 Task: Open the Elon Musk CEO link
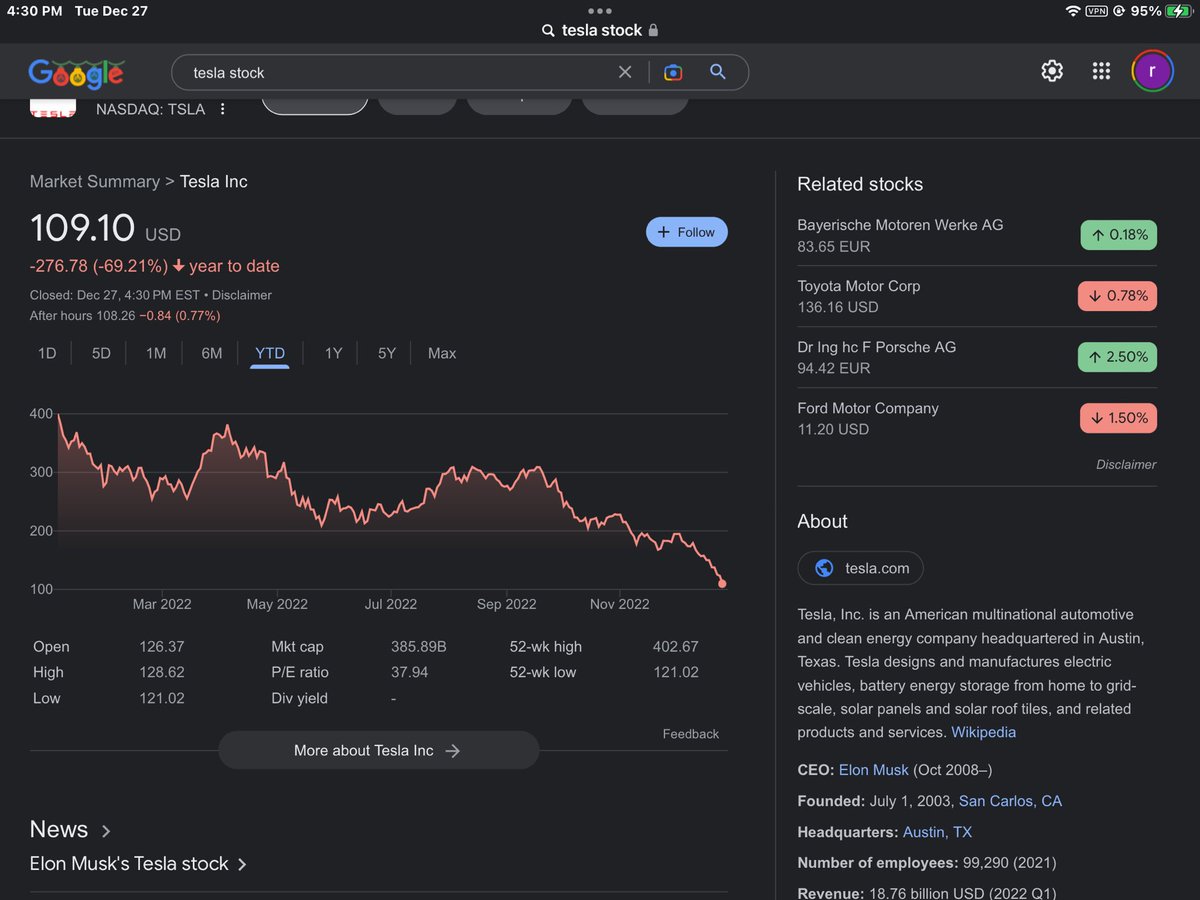(874, 770)
